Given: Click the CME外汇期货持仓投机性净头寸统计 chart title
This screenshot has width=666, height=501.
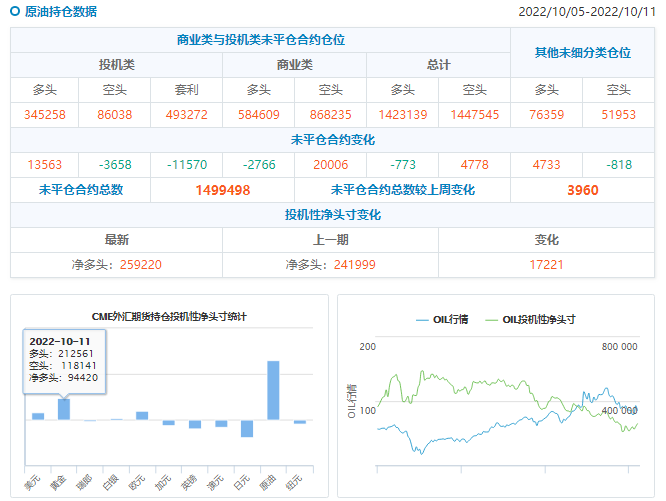Looking at the screenshot, I should coord(169,316).
